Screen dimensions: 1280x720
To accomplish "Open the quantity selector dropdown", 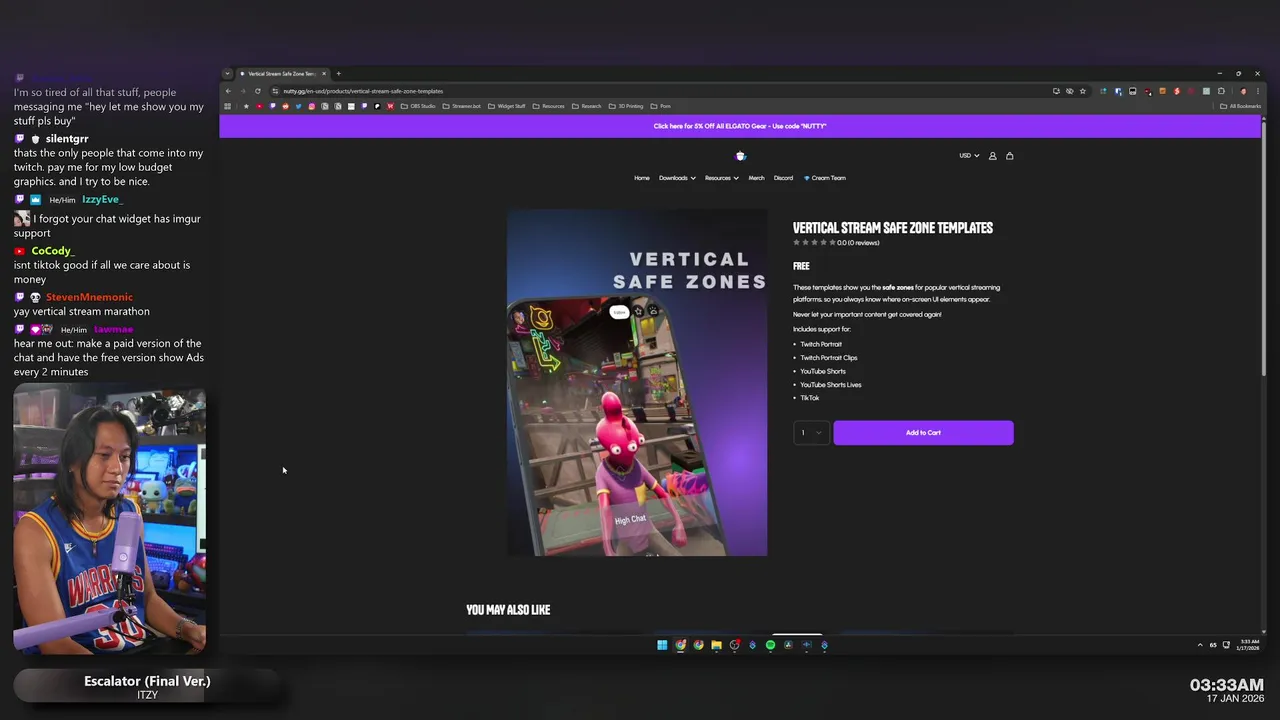I will [x=811, y=432].
